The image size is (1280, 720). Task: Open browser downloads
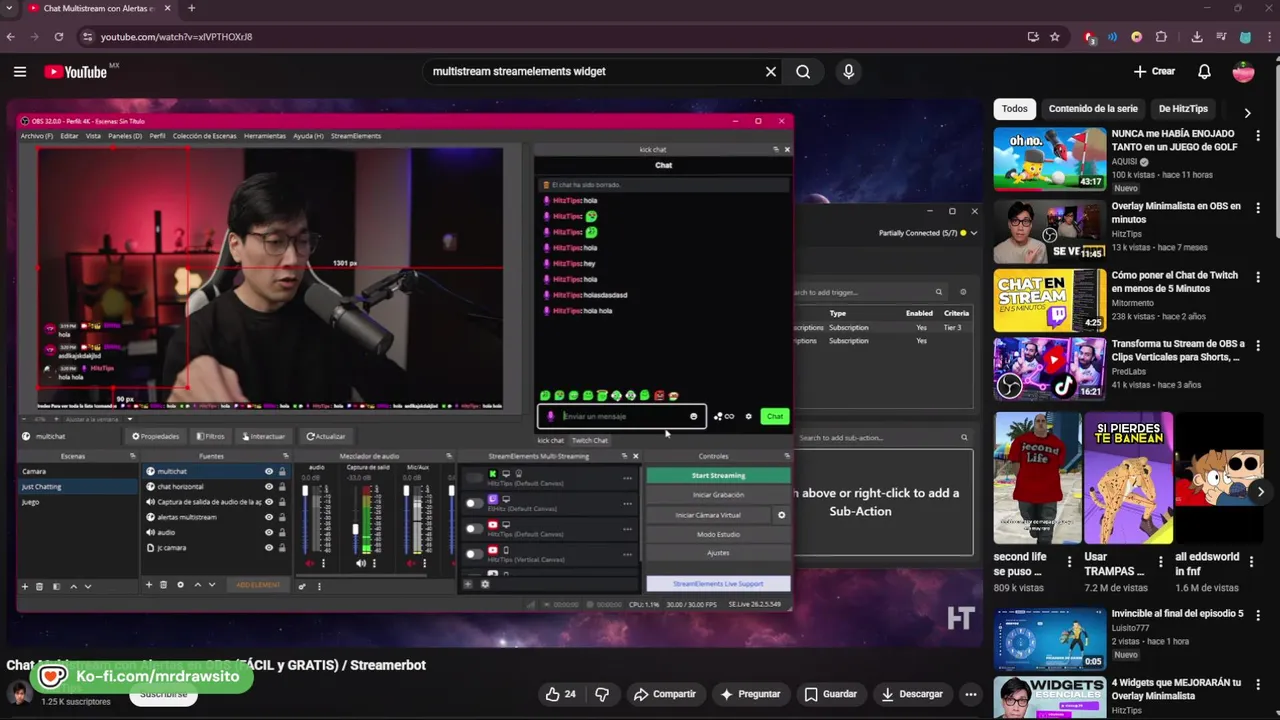(x=1197, y=37)
